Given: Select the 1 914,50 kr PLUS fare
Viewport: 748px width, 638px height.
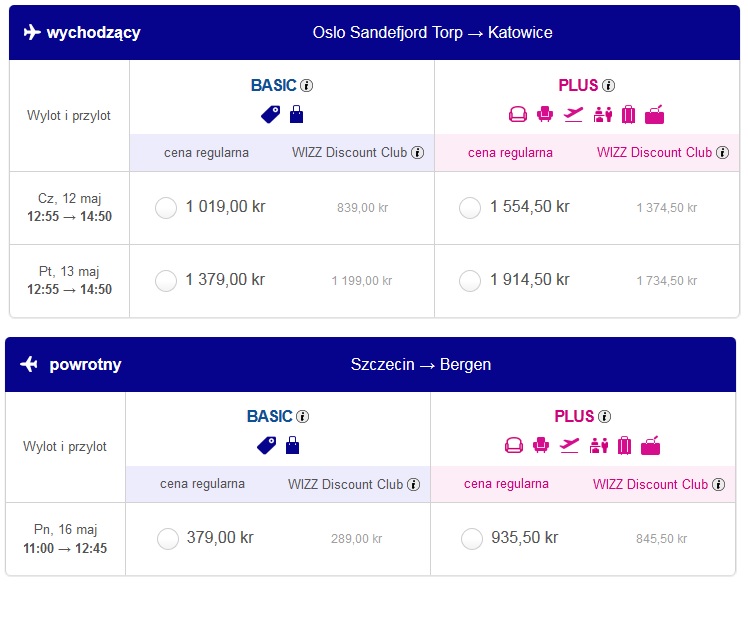Looking at the screenshot, I should pyautogui.click(x=470, y=281).
